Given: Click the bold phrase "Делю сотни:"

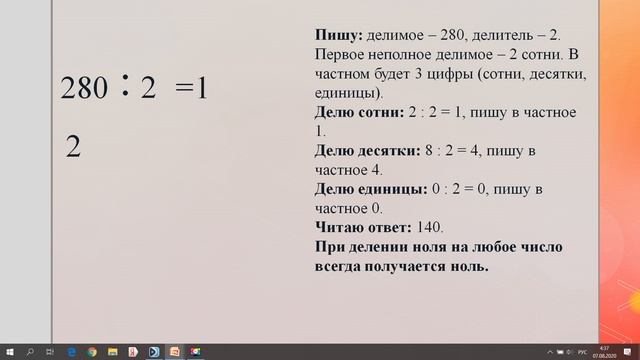Looking at the screenshot, I should (359, 112).
